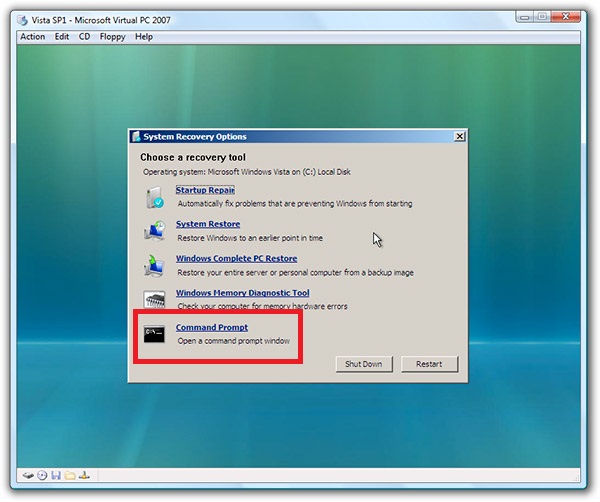Click the 'Operating system: Microsoft Windows Vista' line
The image size is (600, 502).
[247, 172]
